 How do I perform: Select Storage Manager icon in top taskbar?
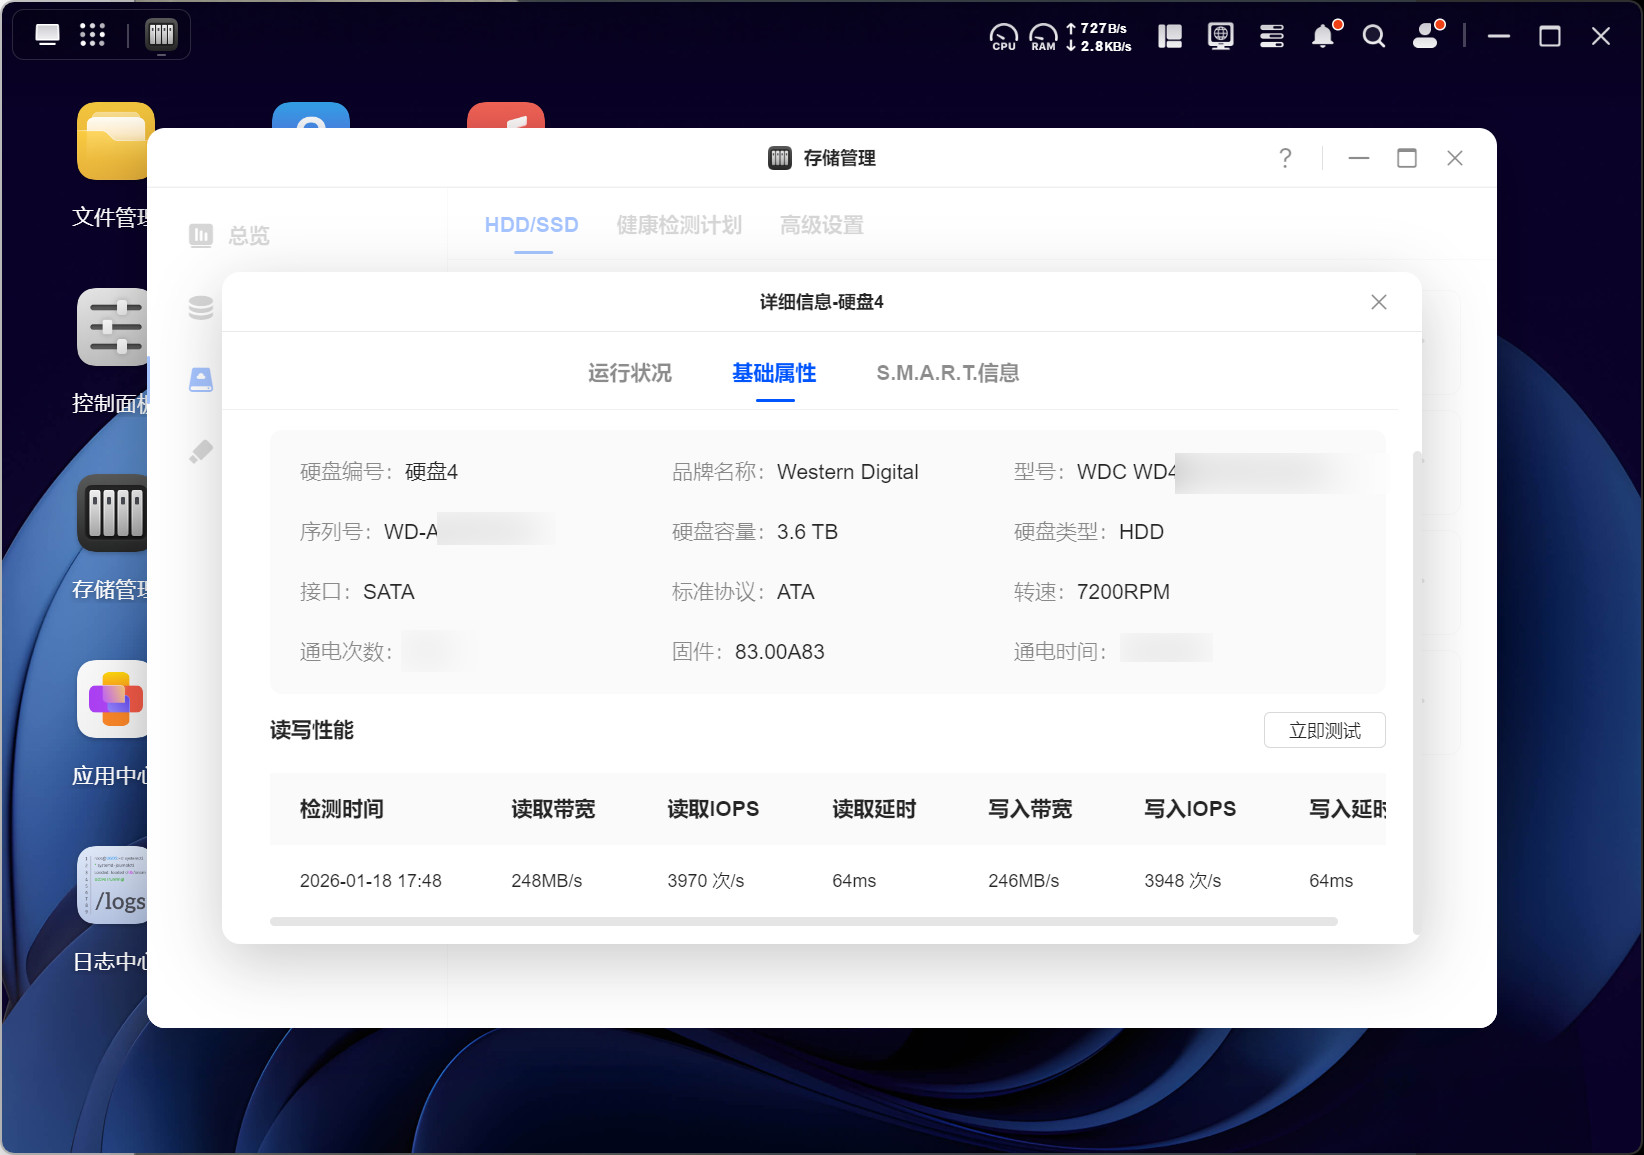point(161,35)
